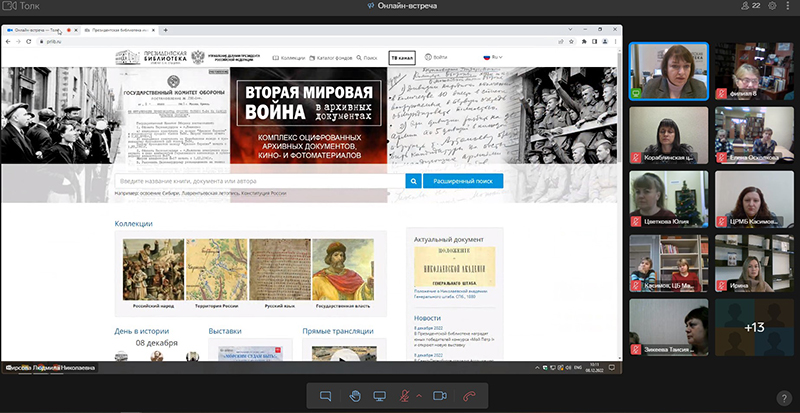Screen dimensions: 800x413
Task: Click the blue search magnifier button
Action: tap(414, 181)
